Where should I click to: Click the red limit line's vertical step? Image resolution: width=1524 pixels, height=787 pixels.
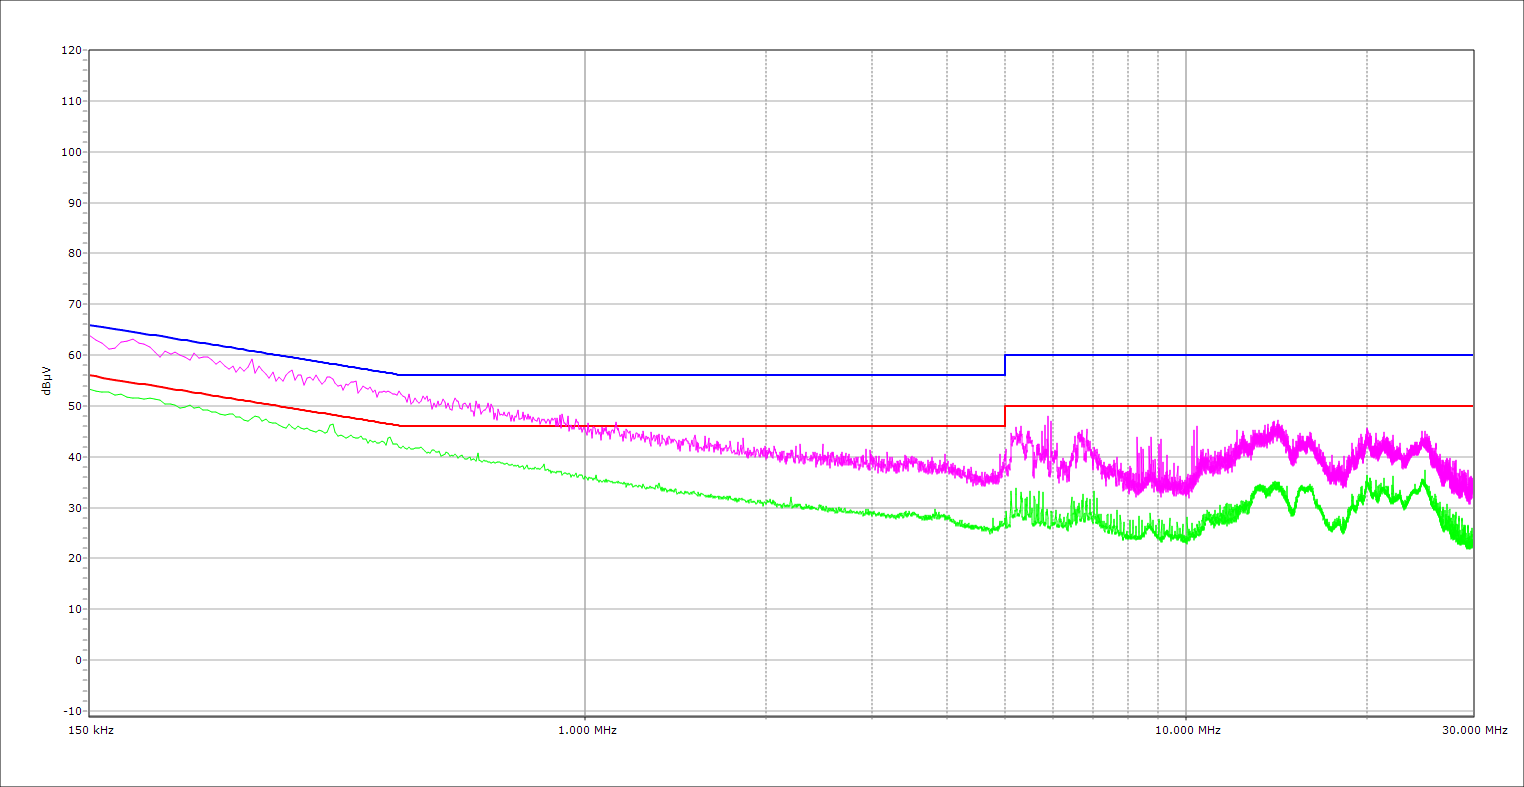click(1005, 416)
